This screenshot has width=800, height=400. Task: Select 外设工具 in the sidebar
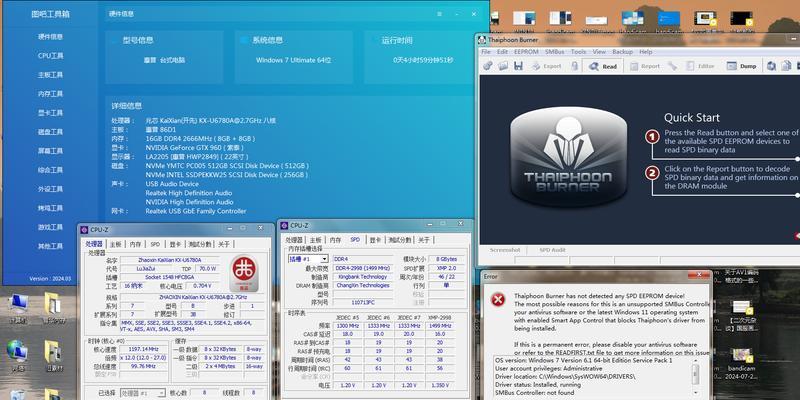click(x=50, y=189)
